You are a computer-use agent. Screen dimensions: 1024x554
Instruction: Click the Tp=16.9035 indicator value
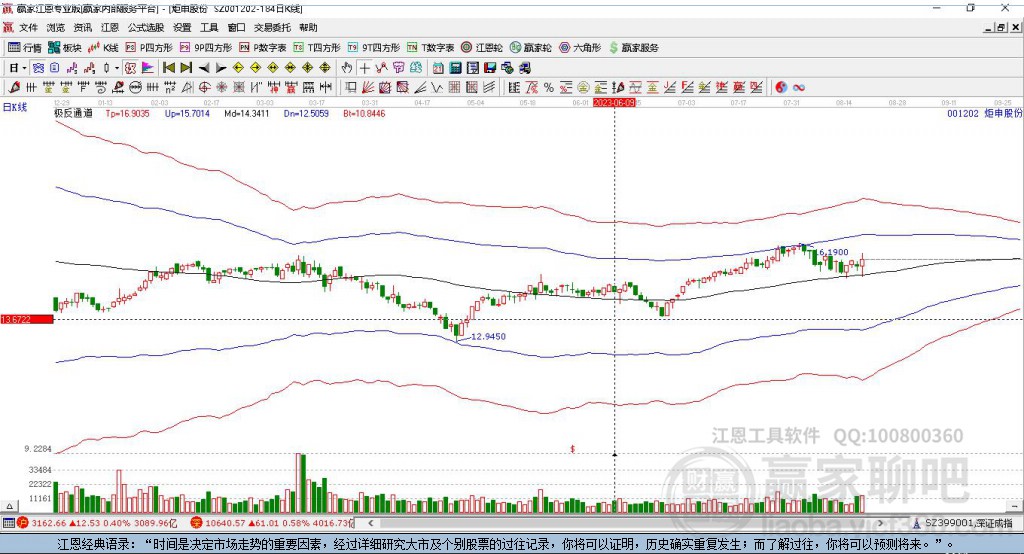pos(127,113)
